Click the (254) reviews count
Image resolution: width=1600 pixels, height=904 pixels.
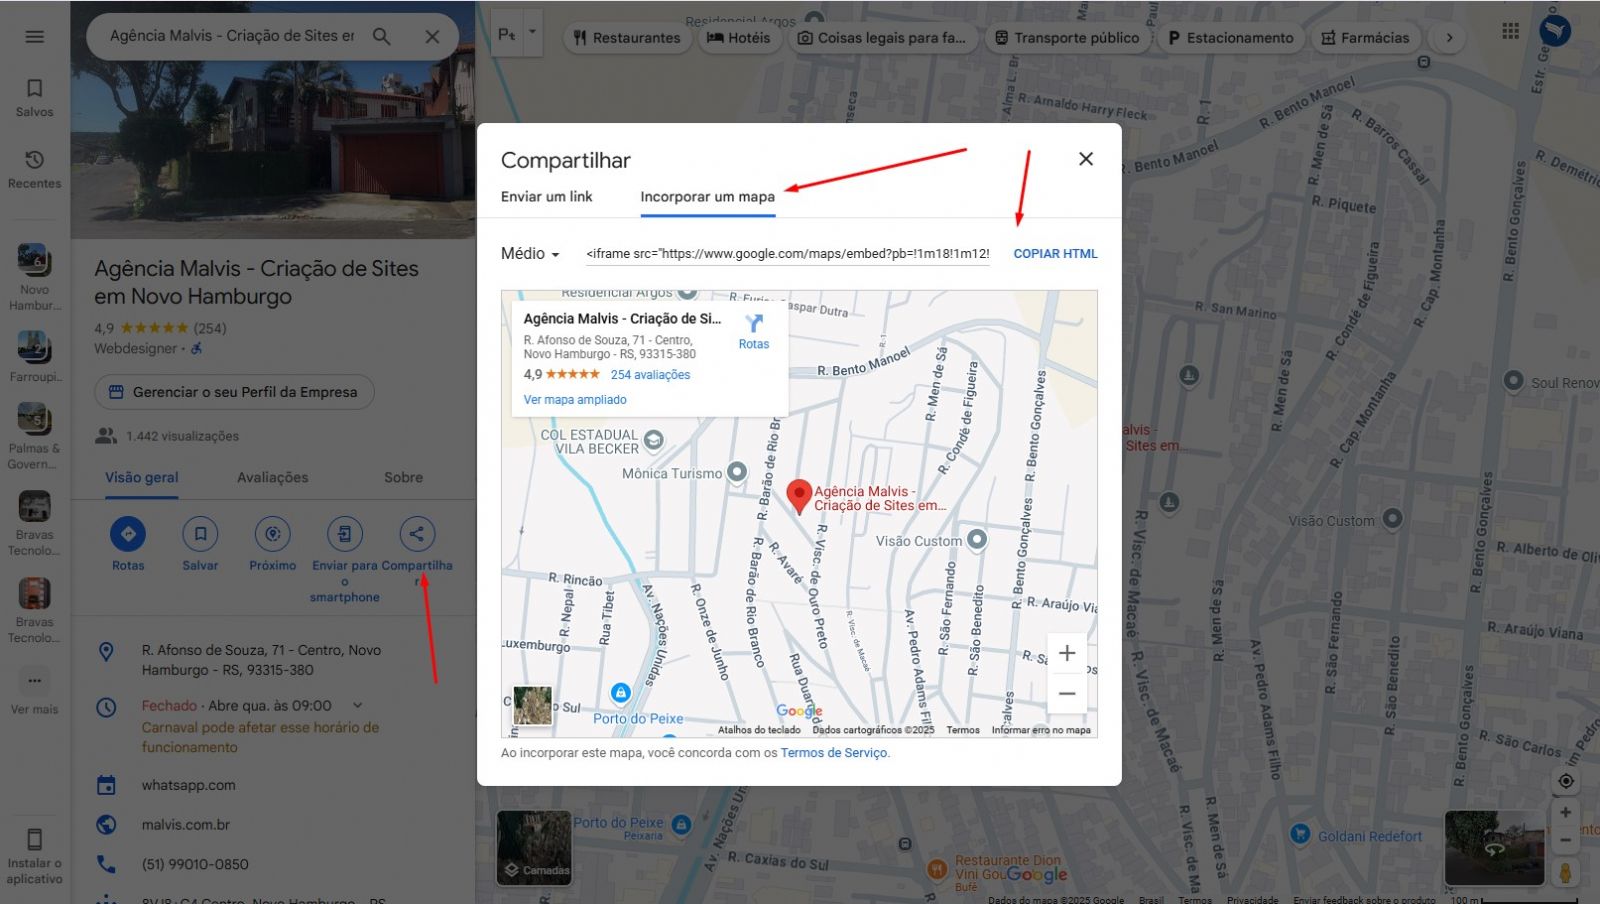[x=210, y=328]
